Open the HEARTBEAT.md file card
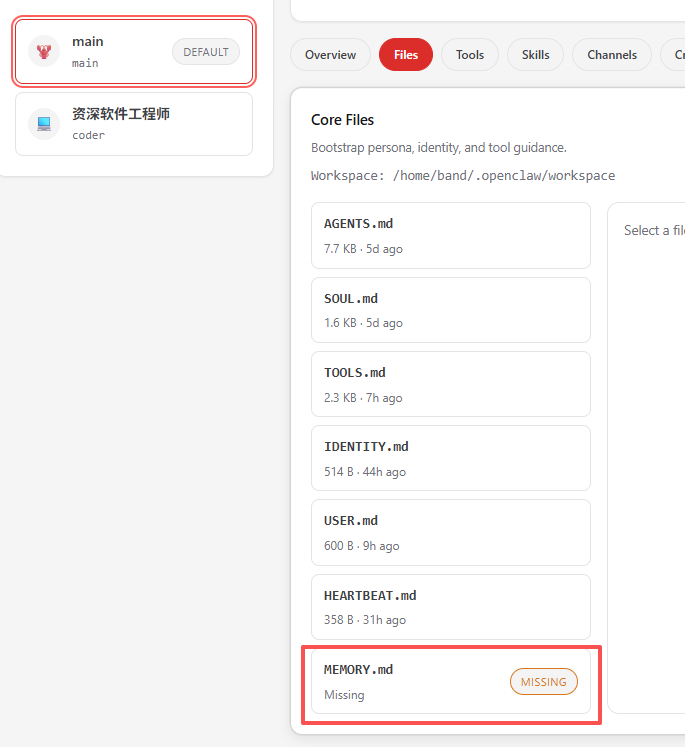Viewport: 685px width, 747px height. click(451, 607)
